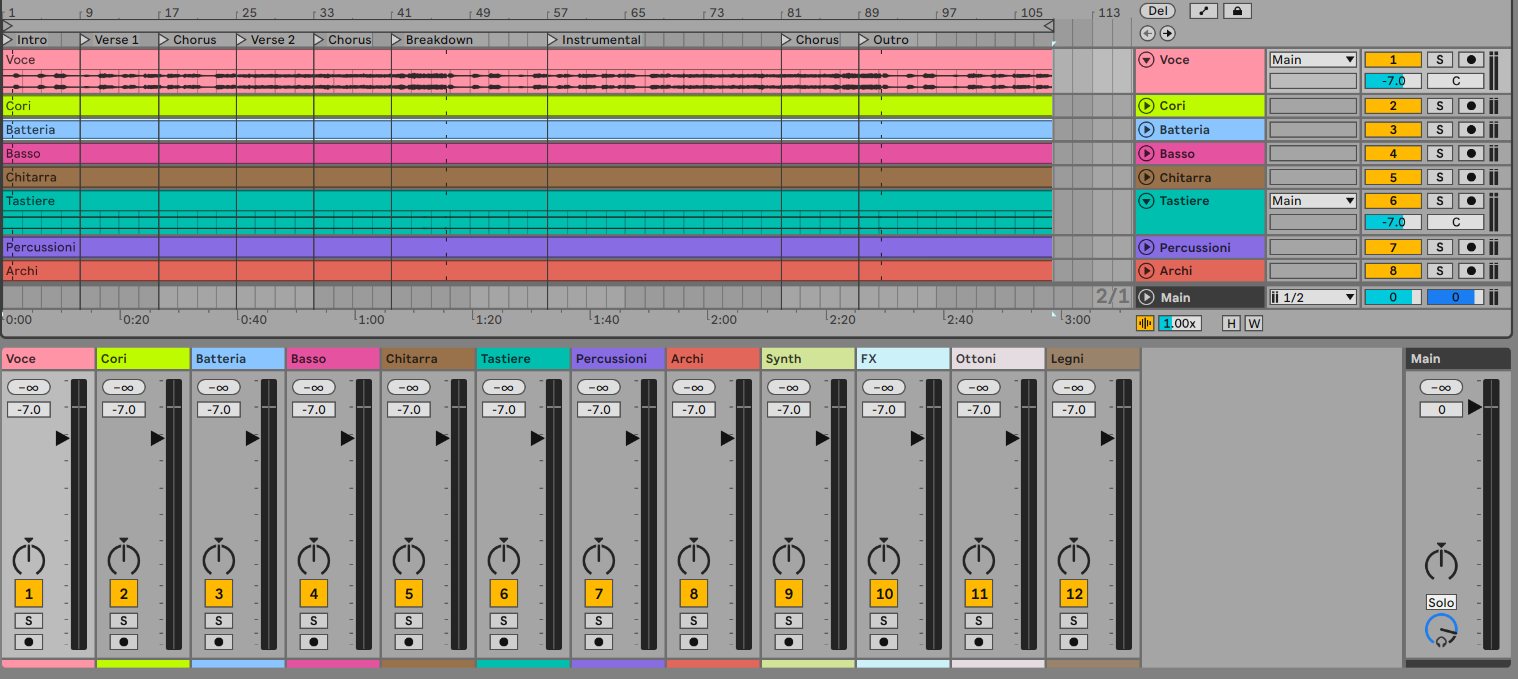Arm the Percussioni track in the arrangement
This screenshot has width=1518, height=679.
[1469, 247]
